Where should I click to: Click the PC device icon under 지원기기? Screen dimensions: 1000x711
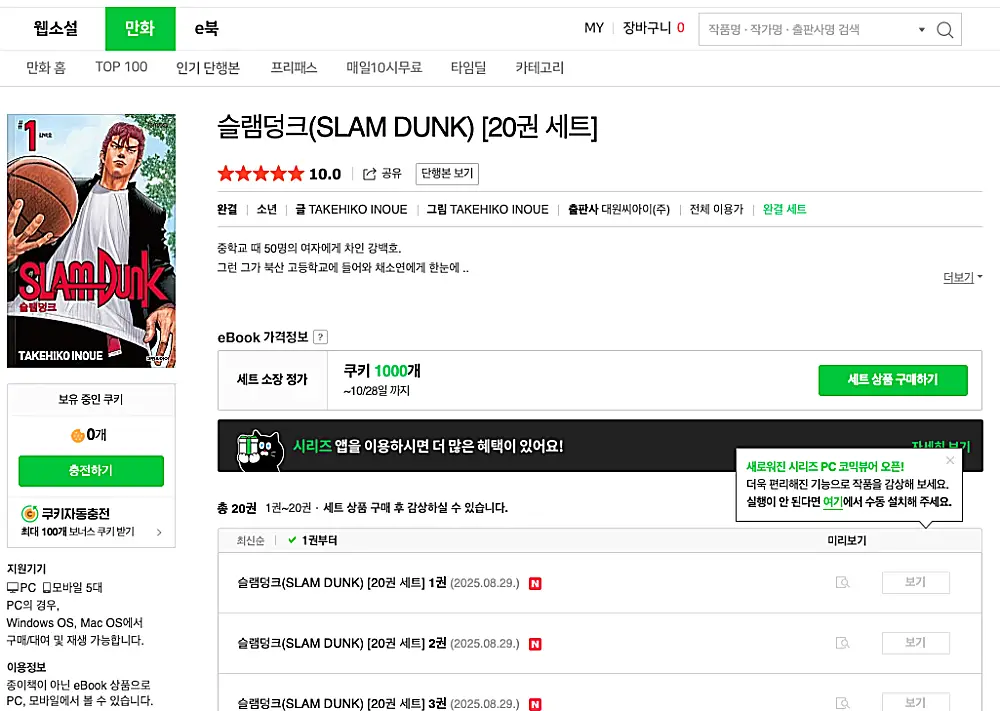(x=13, y=587)
